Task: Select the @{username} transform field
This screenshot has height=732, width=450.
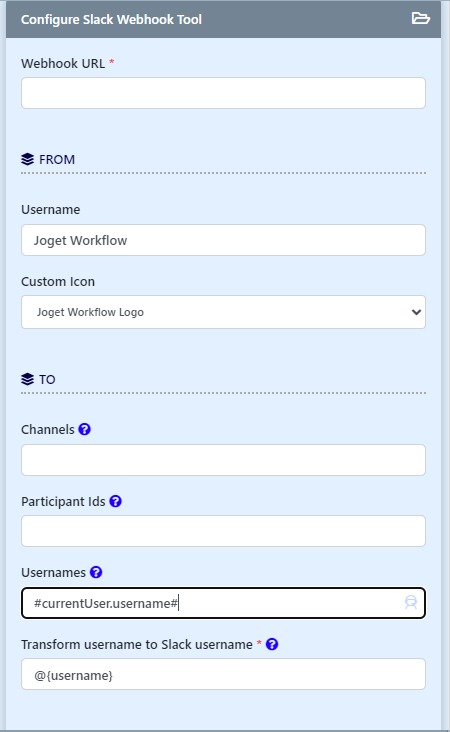Action: point(223,674)
